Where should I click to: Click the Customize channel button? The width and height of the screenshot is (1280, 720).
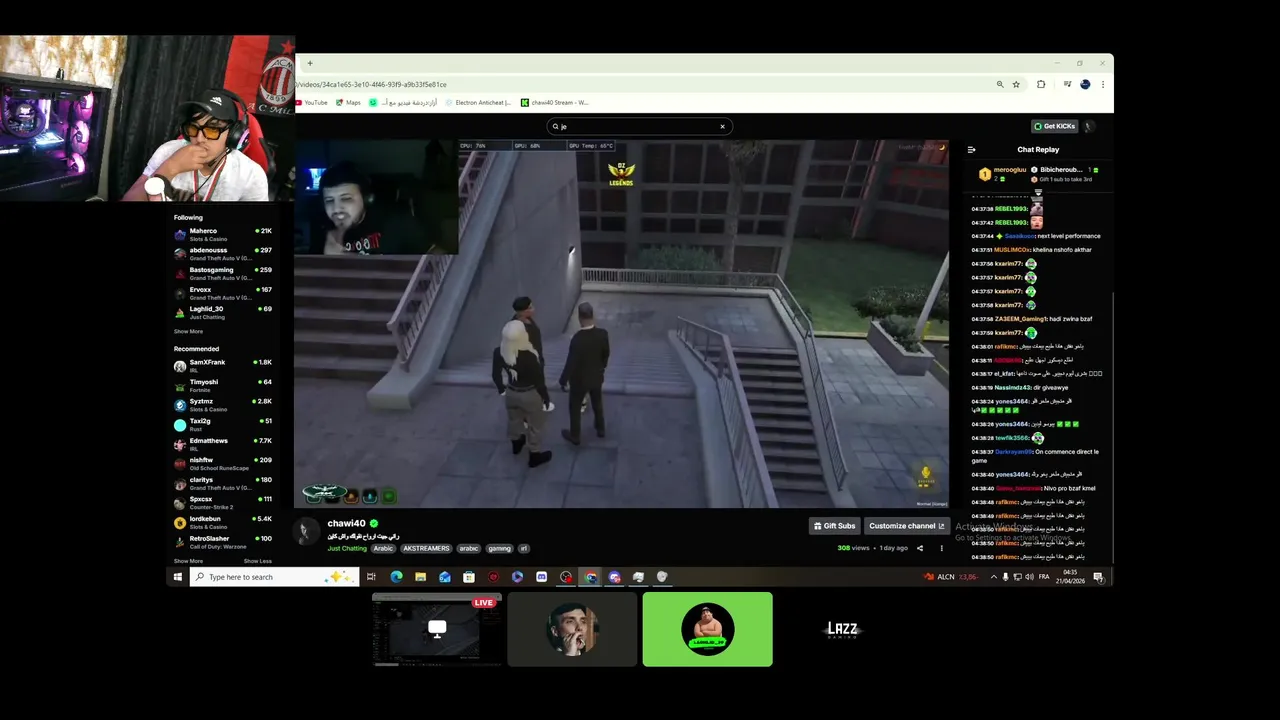[x=906, y=526]
